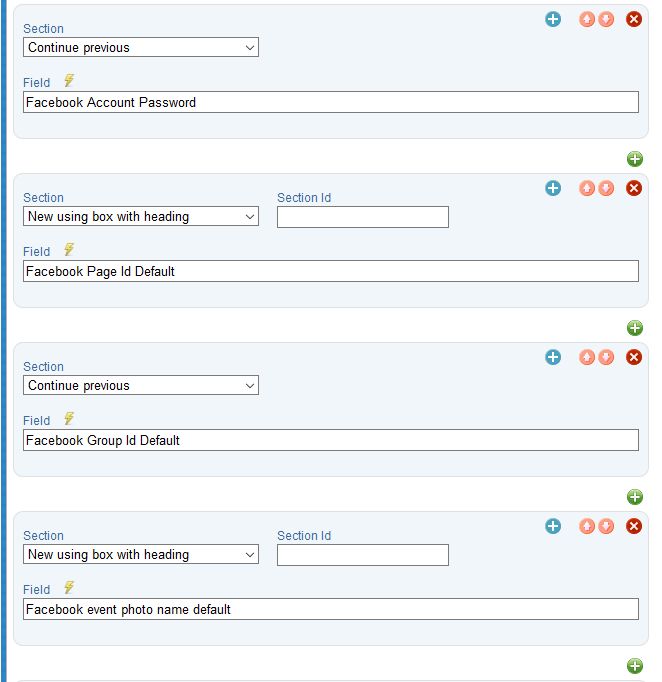Click the Facebook Account Password field box

click(331, 102)
